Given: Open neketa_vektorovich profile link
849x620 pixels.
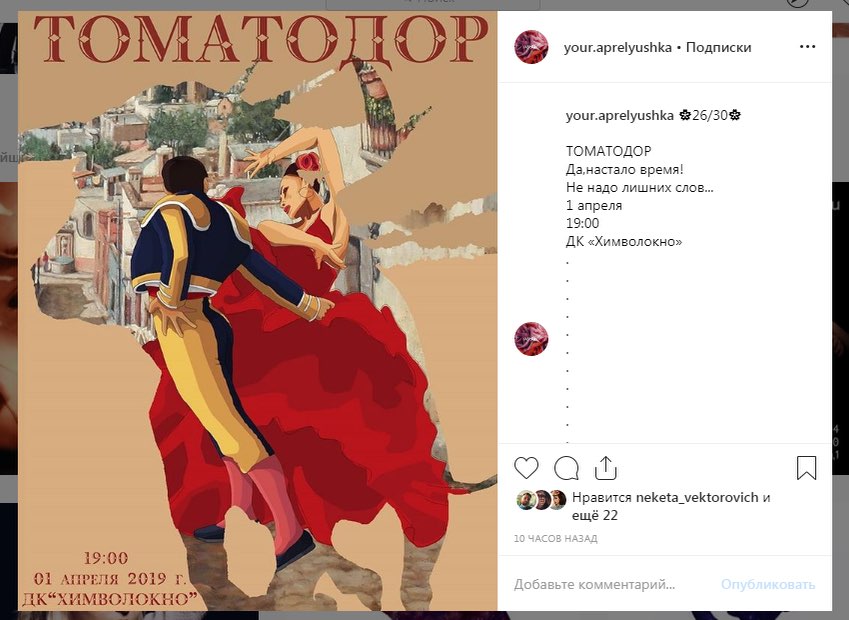Looking at the screenshot, I should [x=696, y=497].
